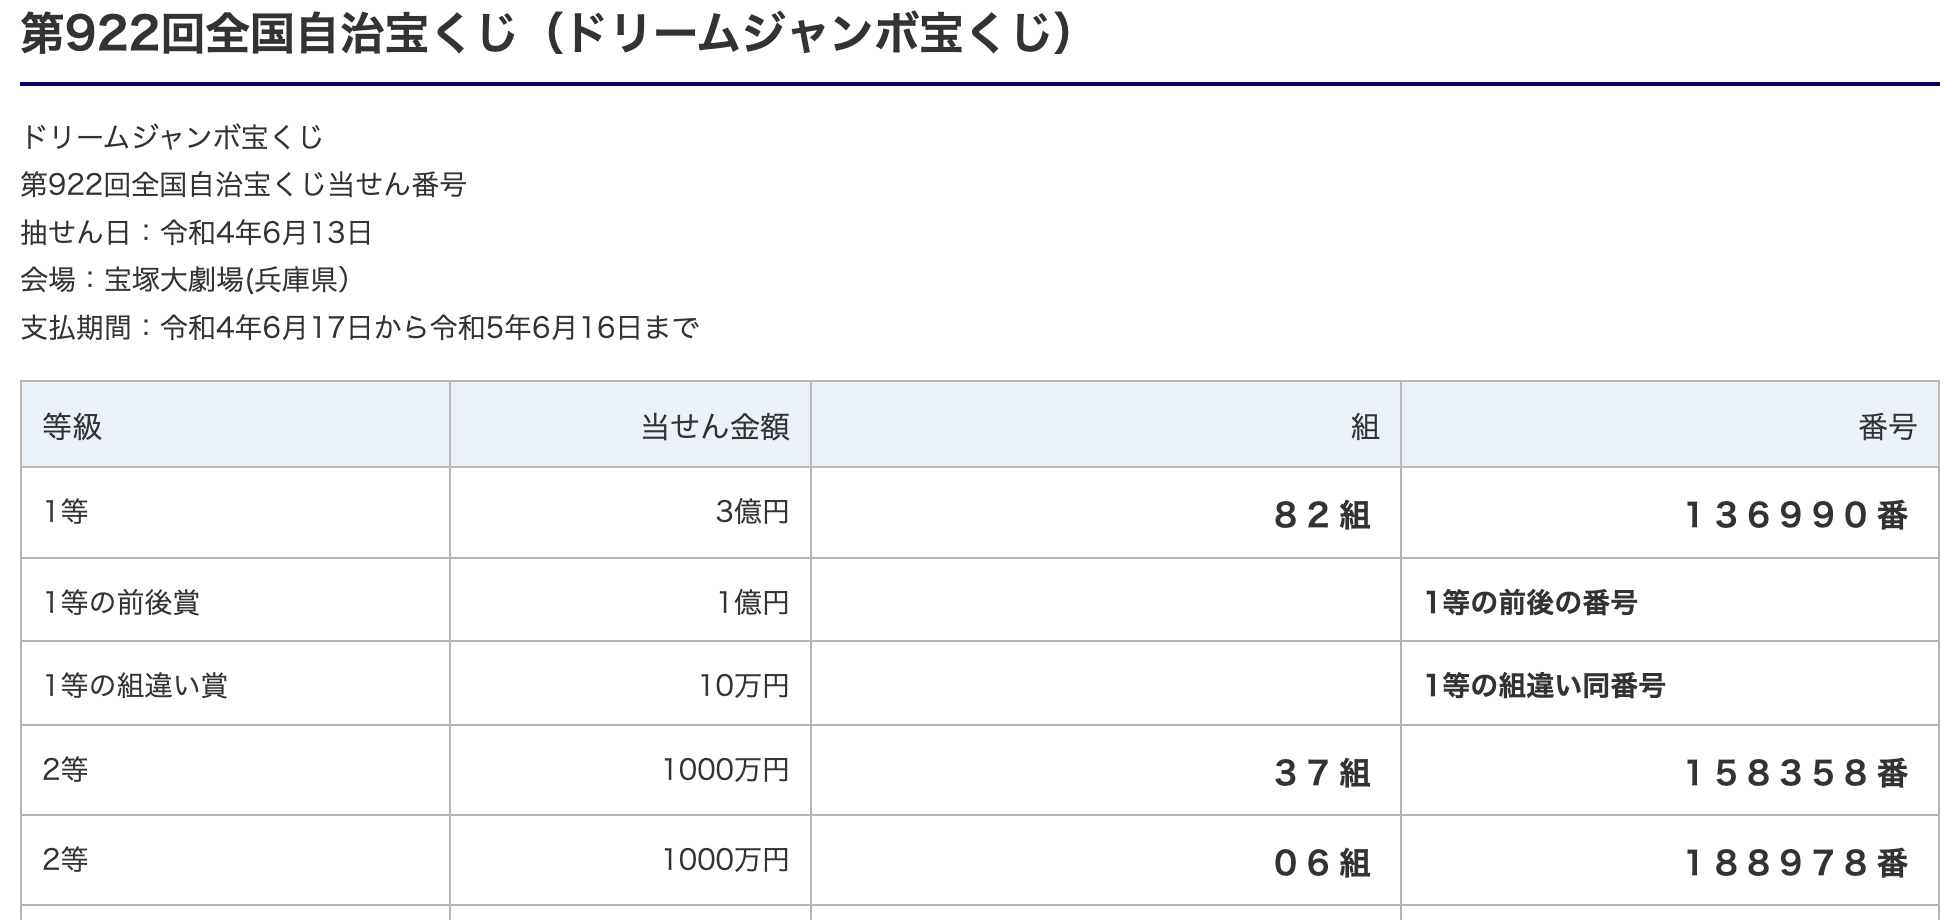This screenshot has height=920, width=1960.
Task: Click the 06組 group cell
Action: [x=1322, y=862]
